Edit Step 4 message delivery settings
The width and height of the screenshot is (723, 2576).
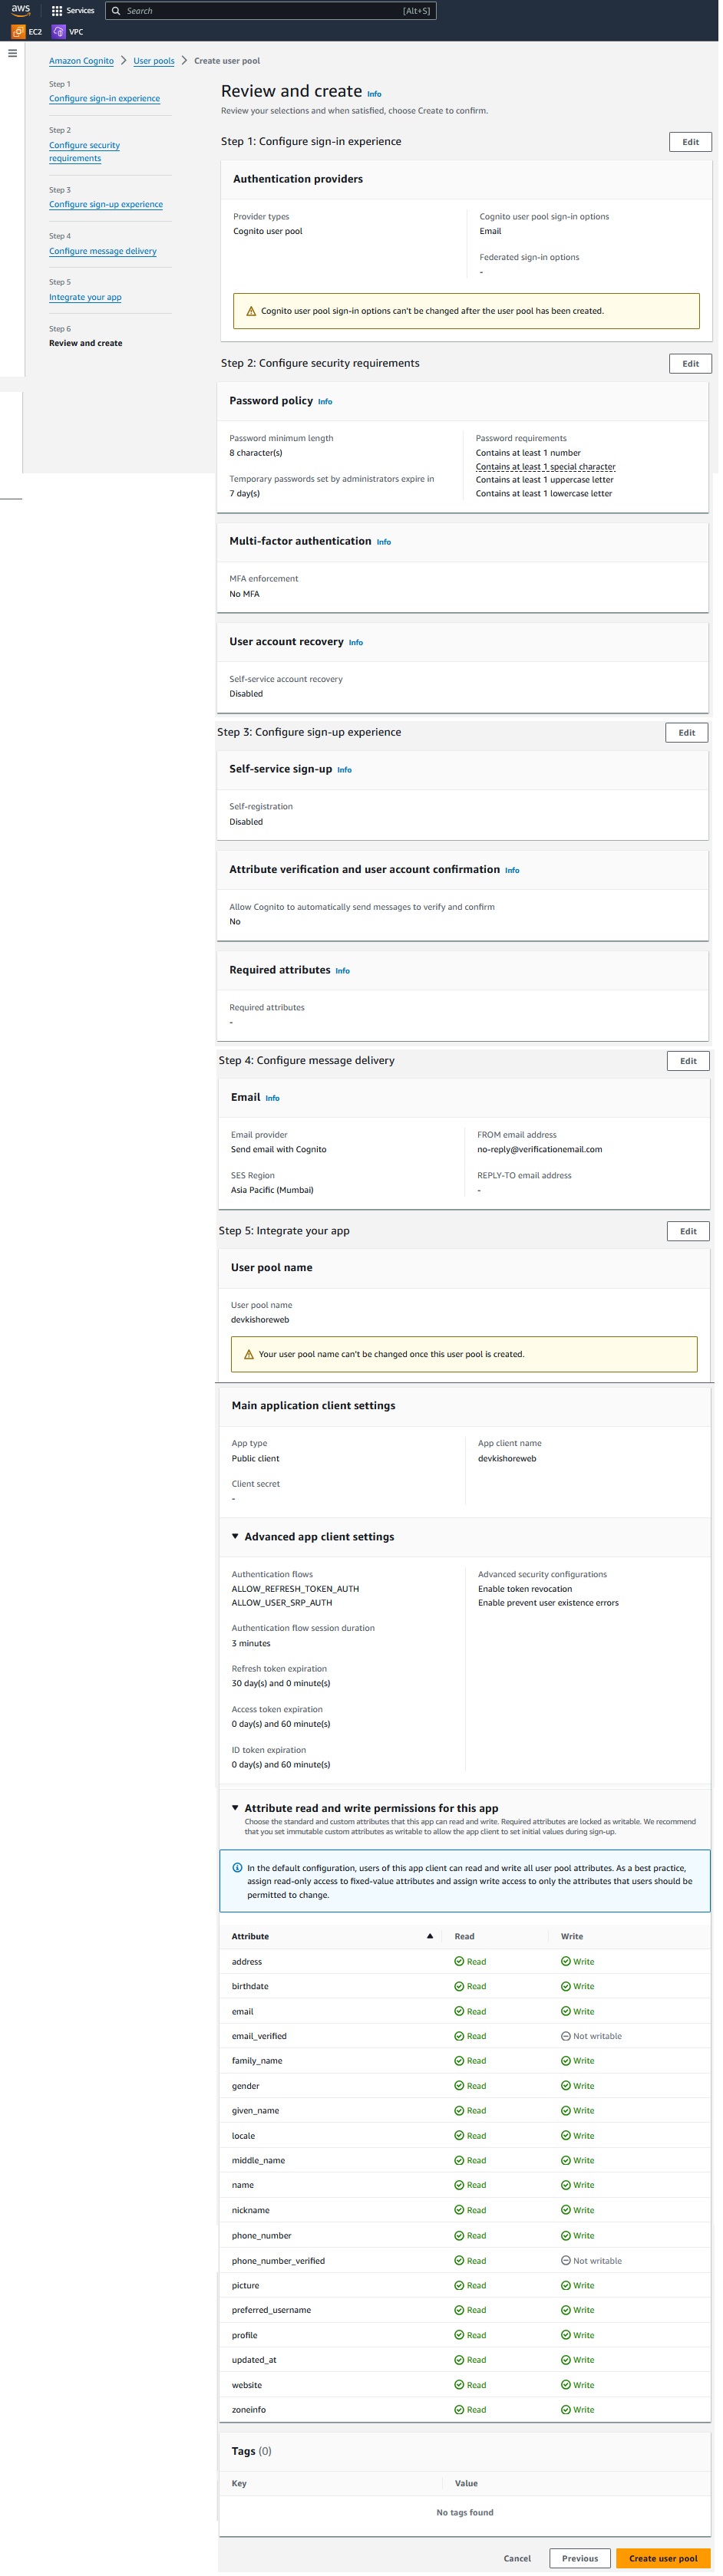coord(688,1061)
